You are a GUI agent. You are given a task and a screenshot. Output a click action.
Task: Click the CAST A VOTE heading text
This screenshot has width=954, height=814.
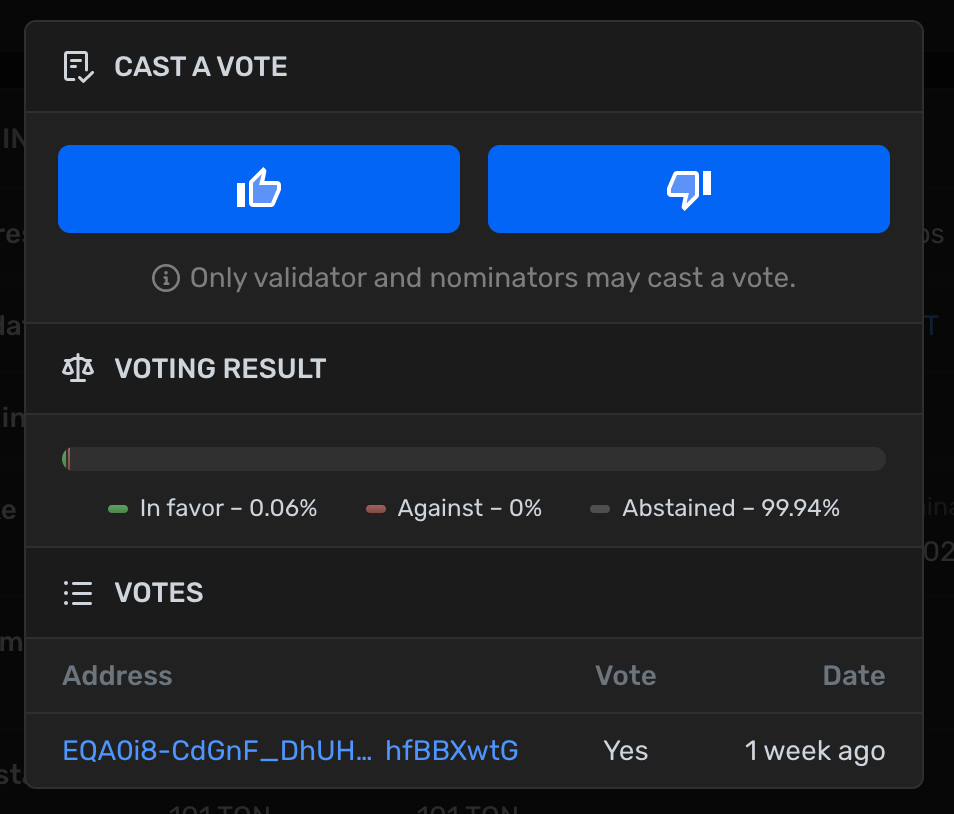pos(201,67)
